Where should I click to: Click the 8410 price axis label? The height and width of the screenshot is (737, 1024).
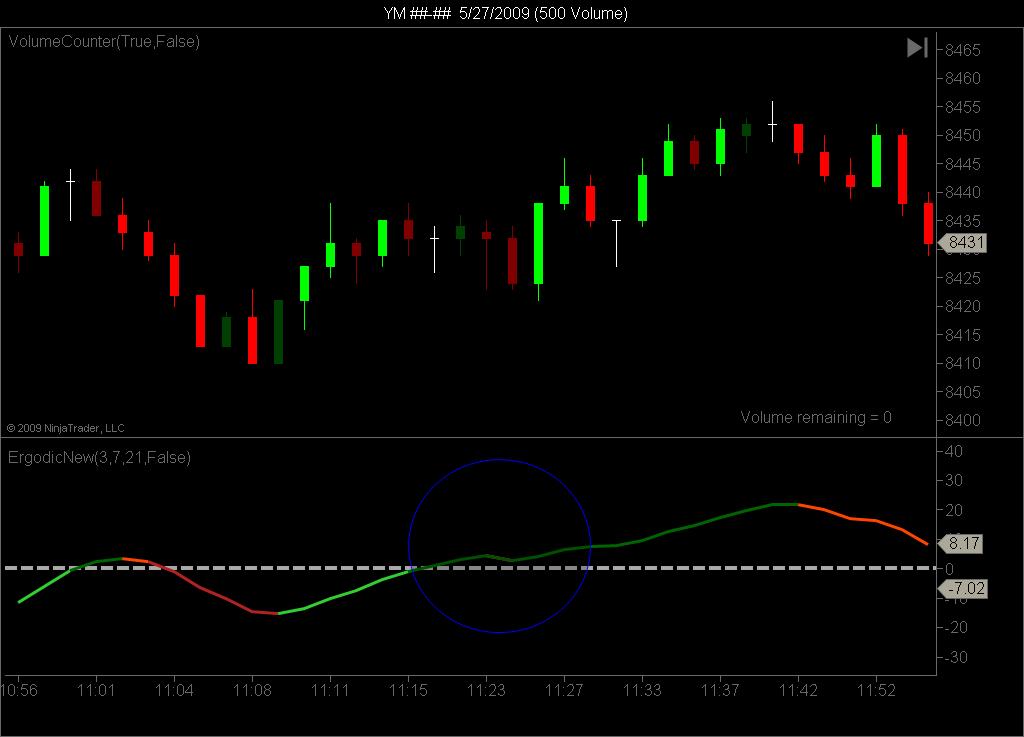963,364
